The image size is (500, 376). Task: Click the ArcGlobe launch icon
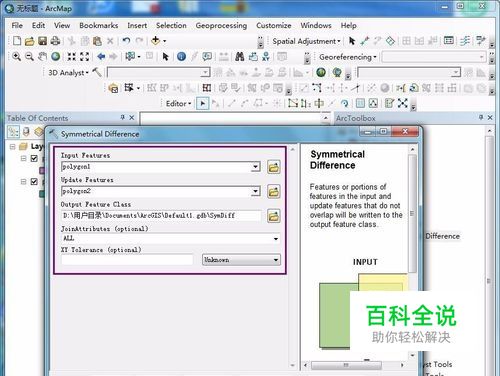337,72
